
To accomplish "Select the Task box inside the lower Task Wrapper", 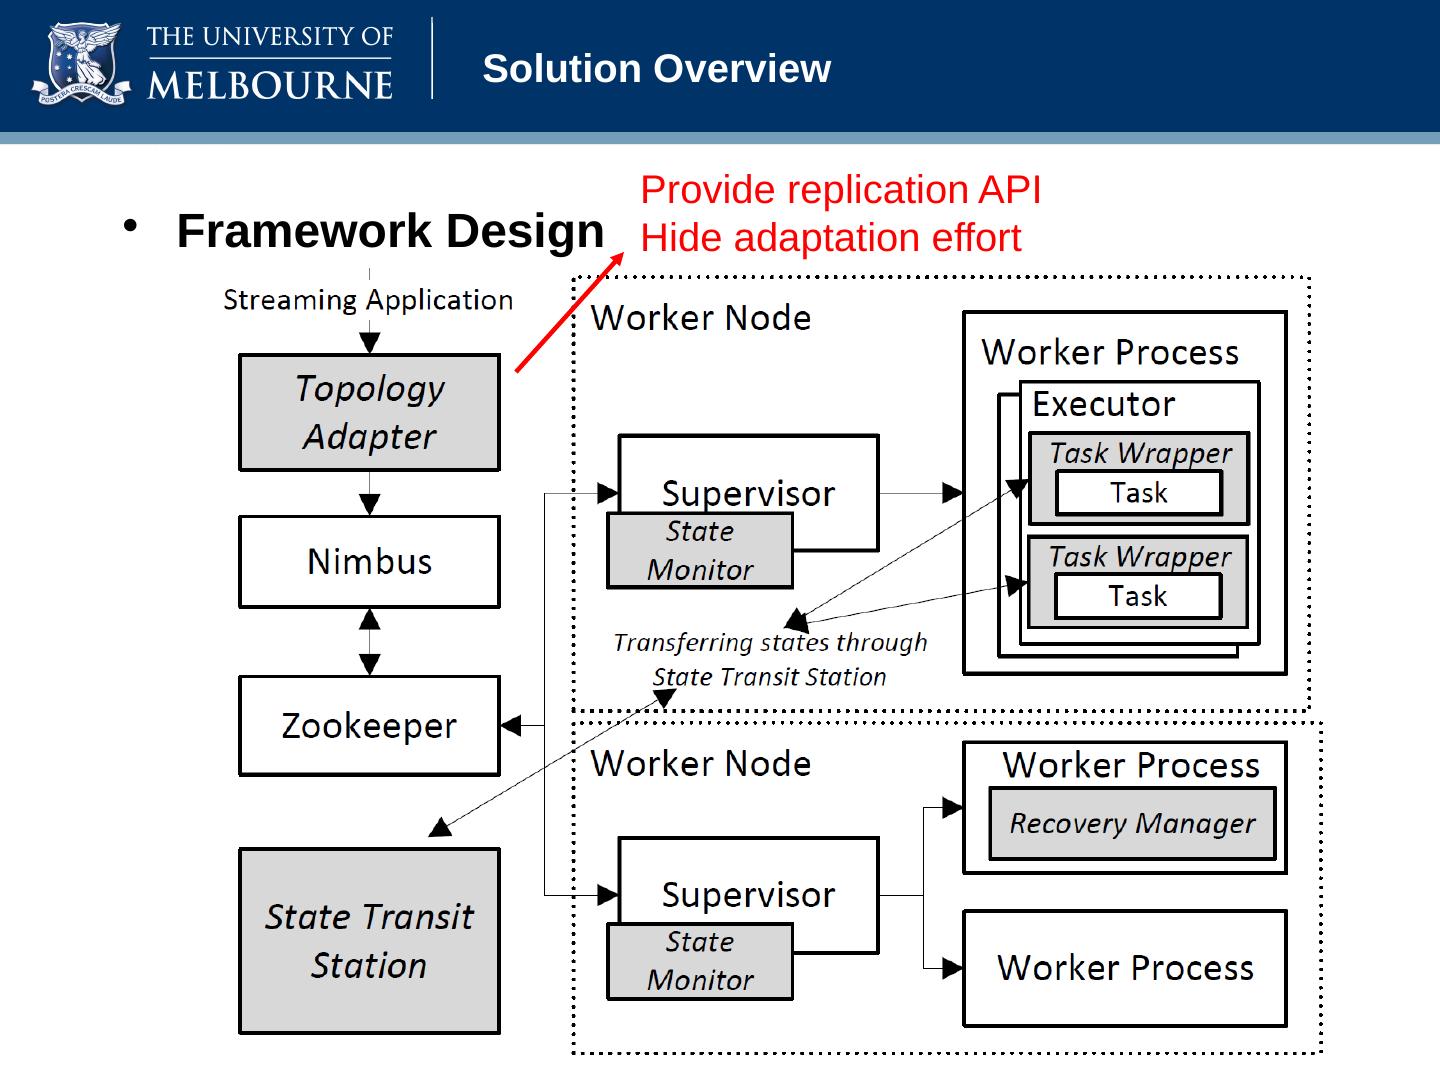I will (x=1138, y=596).
